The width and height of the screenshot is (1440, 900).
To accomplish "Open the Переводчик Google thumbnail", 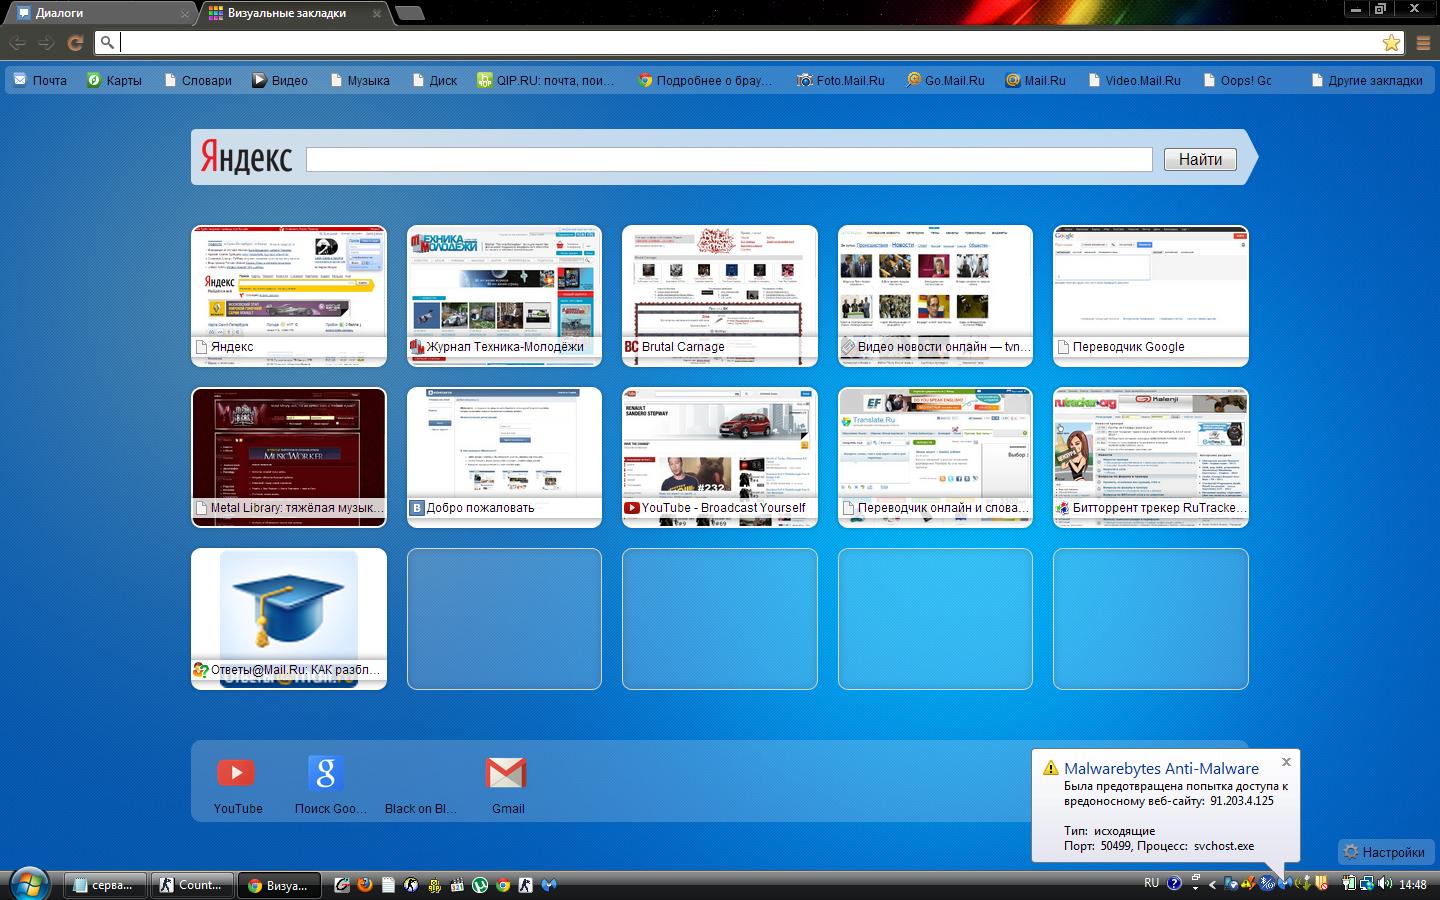I will [x=1151, y=296].
